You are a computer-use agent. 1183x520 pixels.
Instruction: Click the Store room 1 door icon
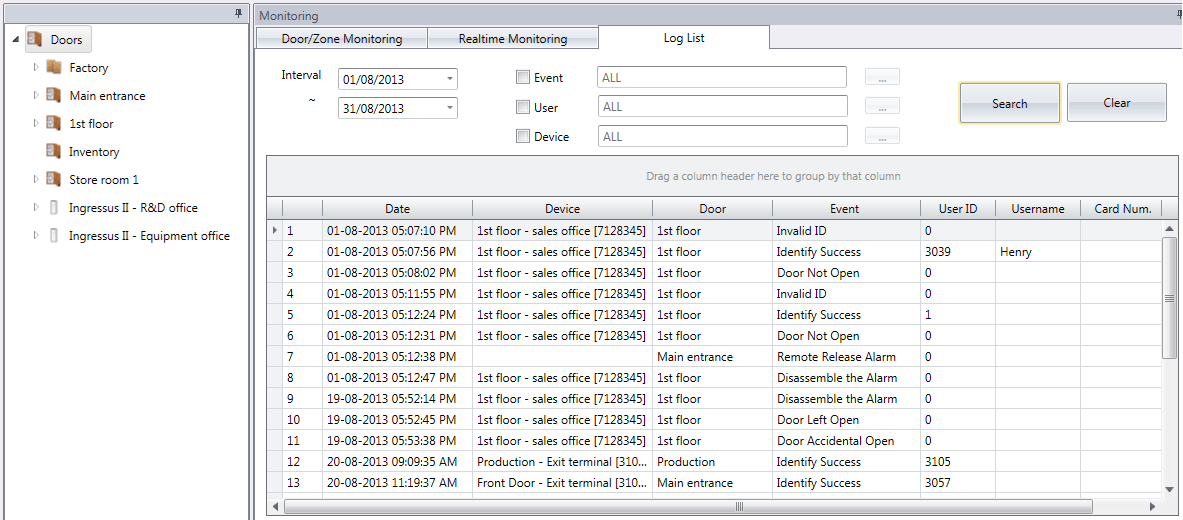[x=54, y=180]
